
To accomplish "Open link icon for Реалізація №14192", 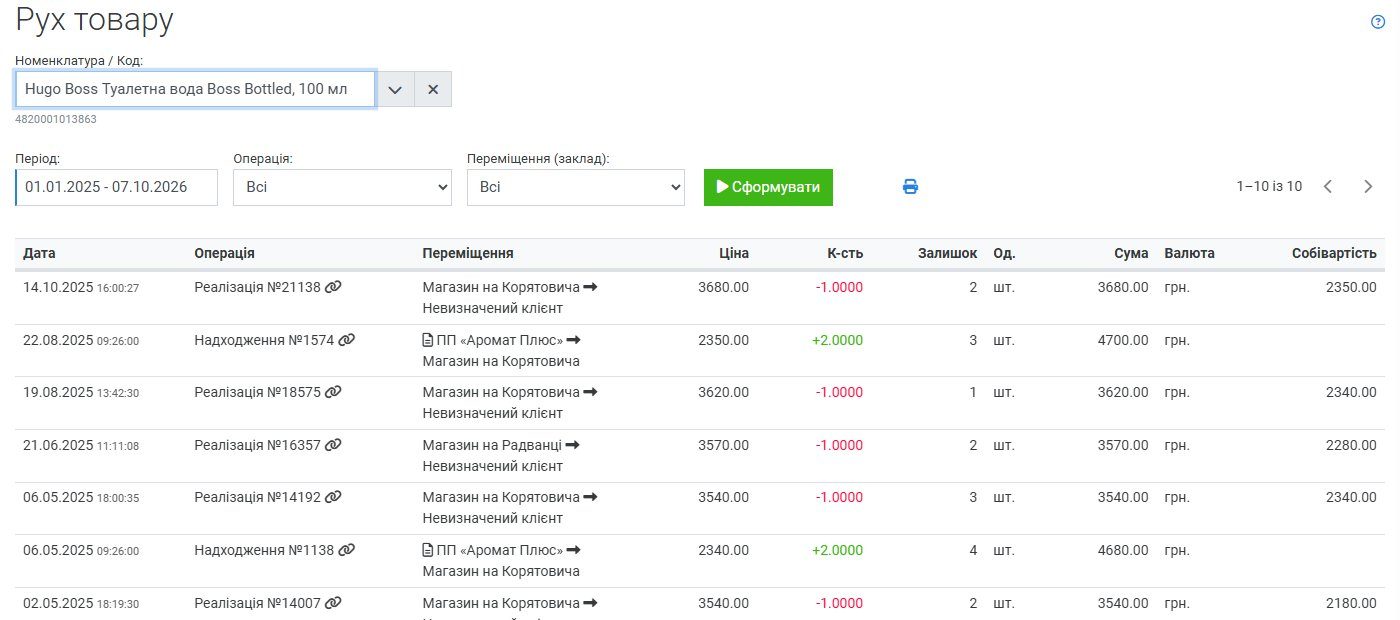I will pyautogui.click(x=334, y=497).
